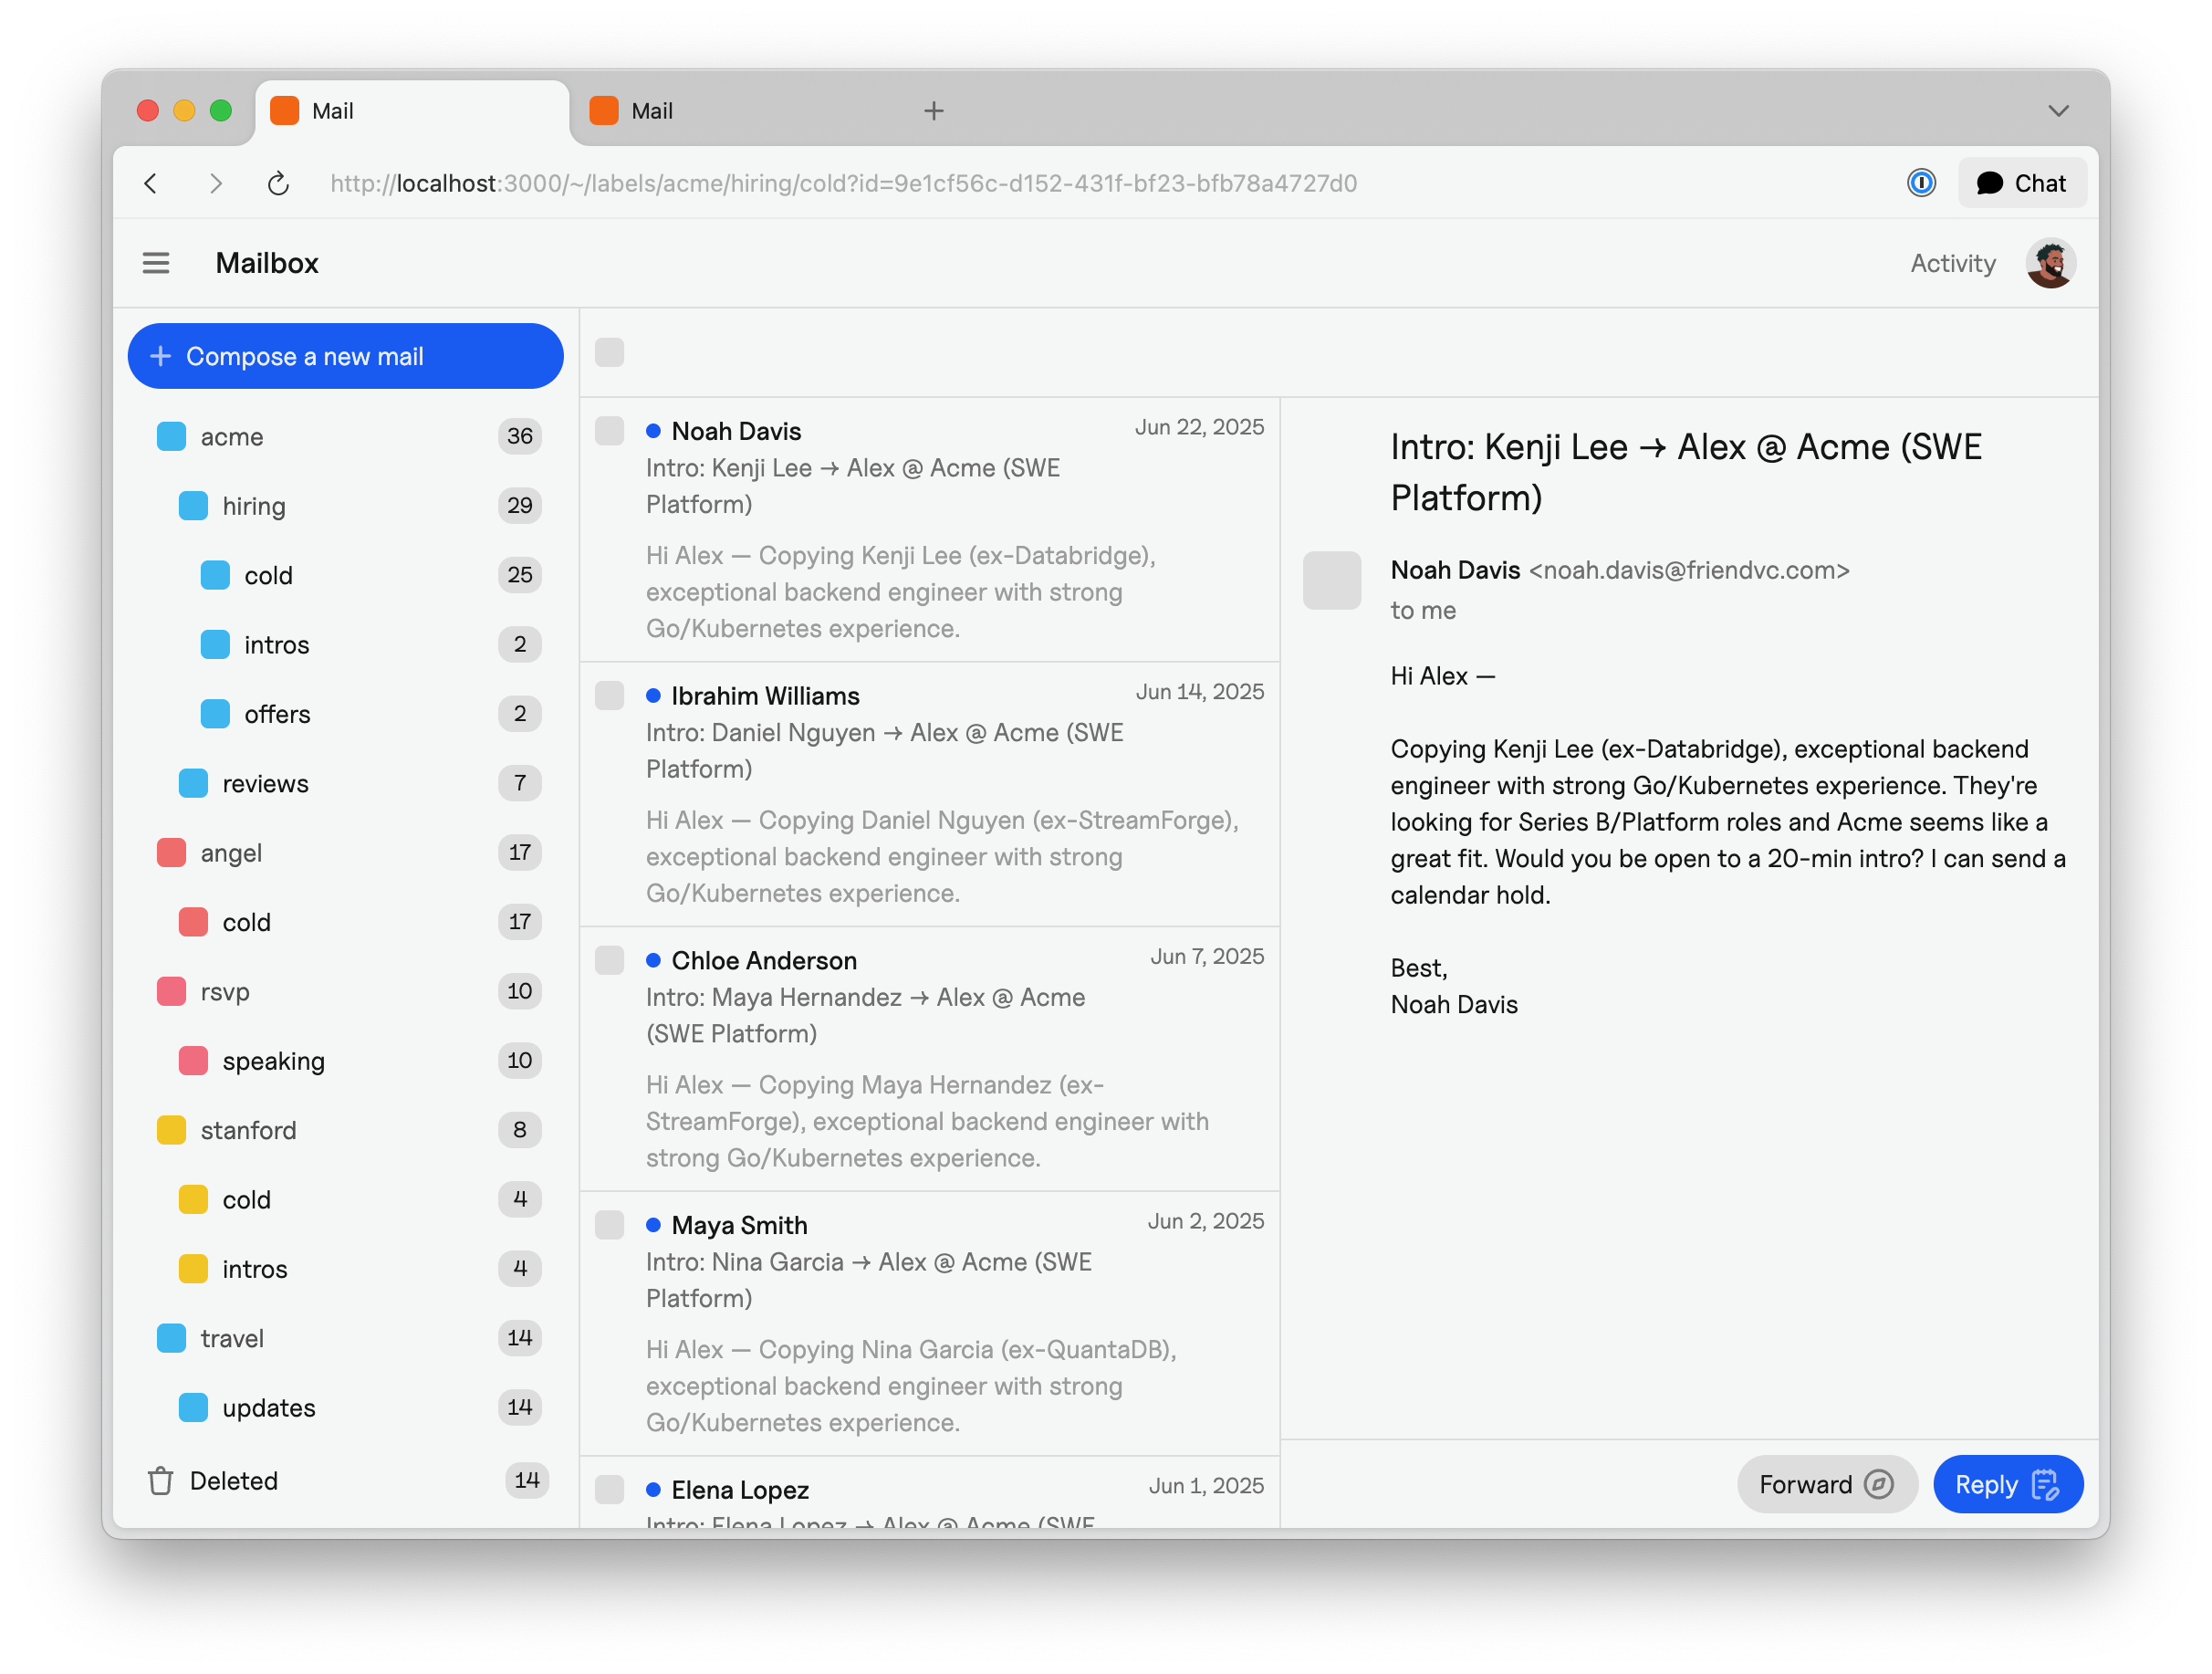Go back with the browser arrow

pyautogui.click(x=151, y=183)
